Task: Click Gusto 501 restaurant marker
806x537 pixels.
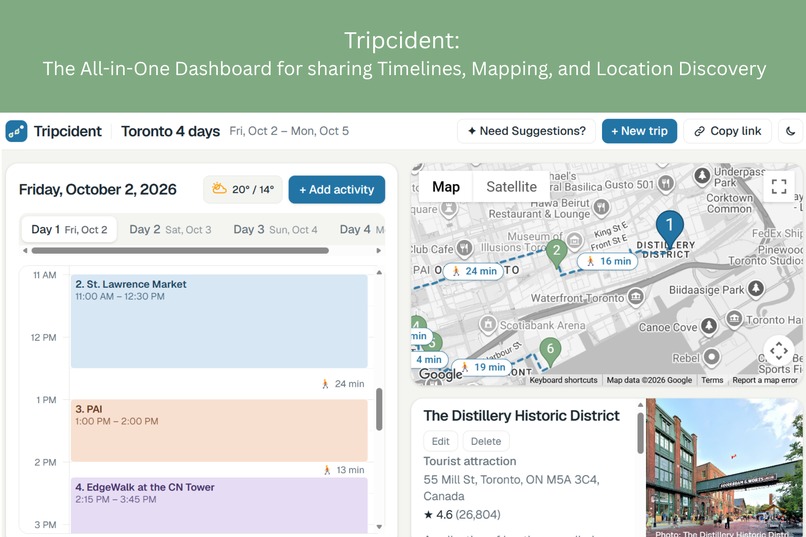Action: [666, 183]
